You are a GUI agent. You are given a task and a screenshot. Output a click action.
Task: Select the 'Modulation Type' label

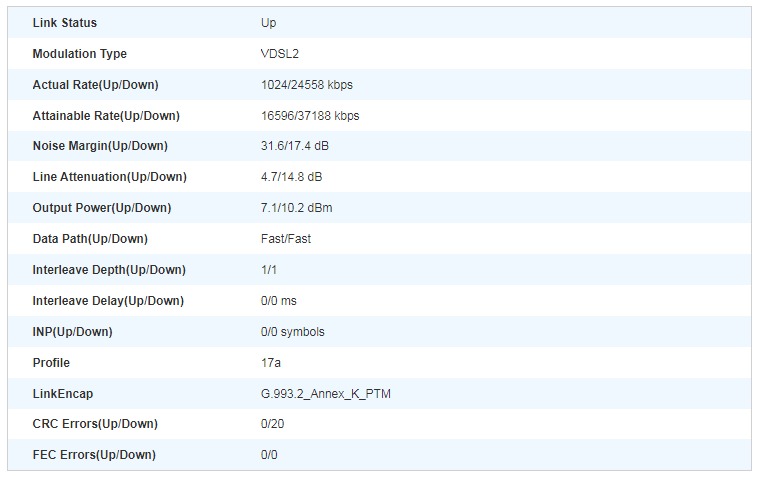[x=80, y=54]
